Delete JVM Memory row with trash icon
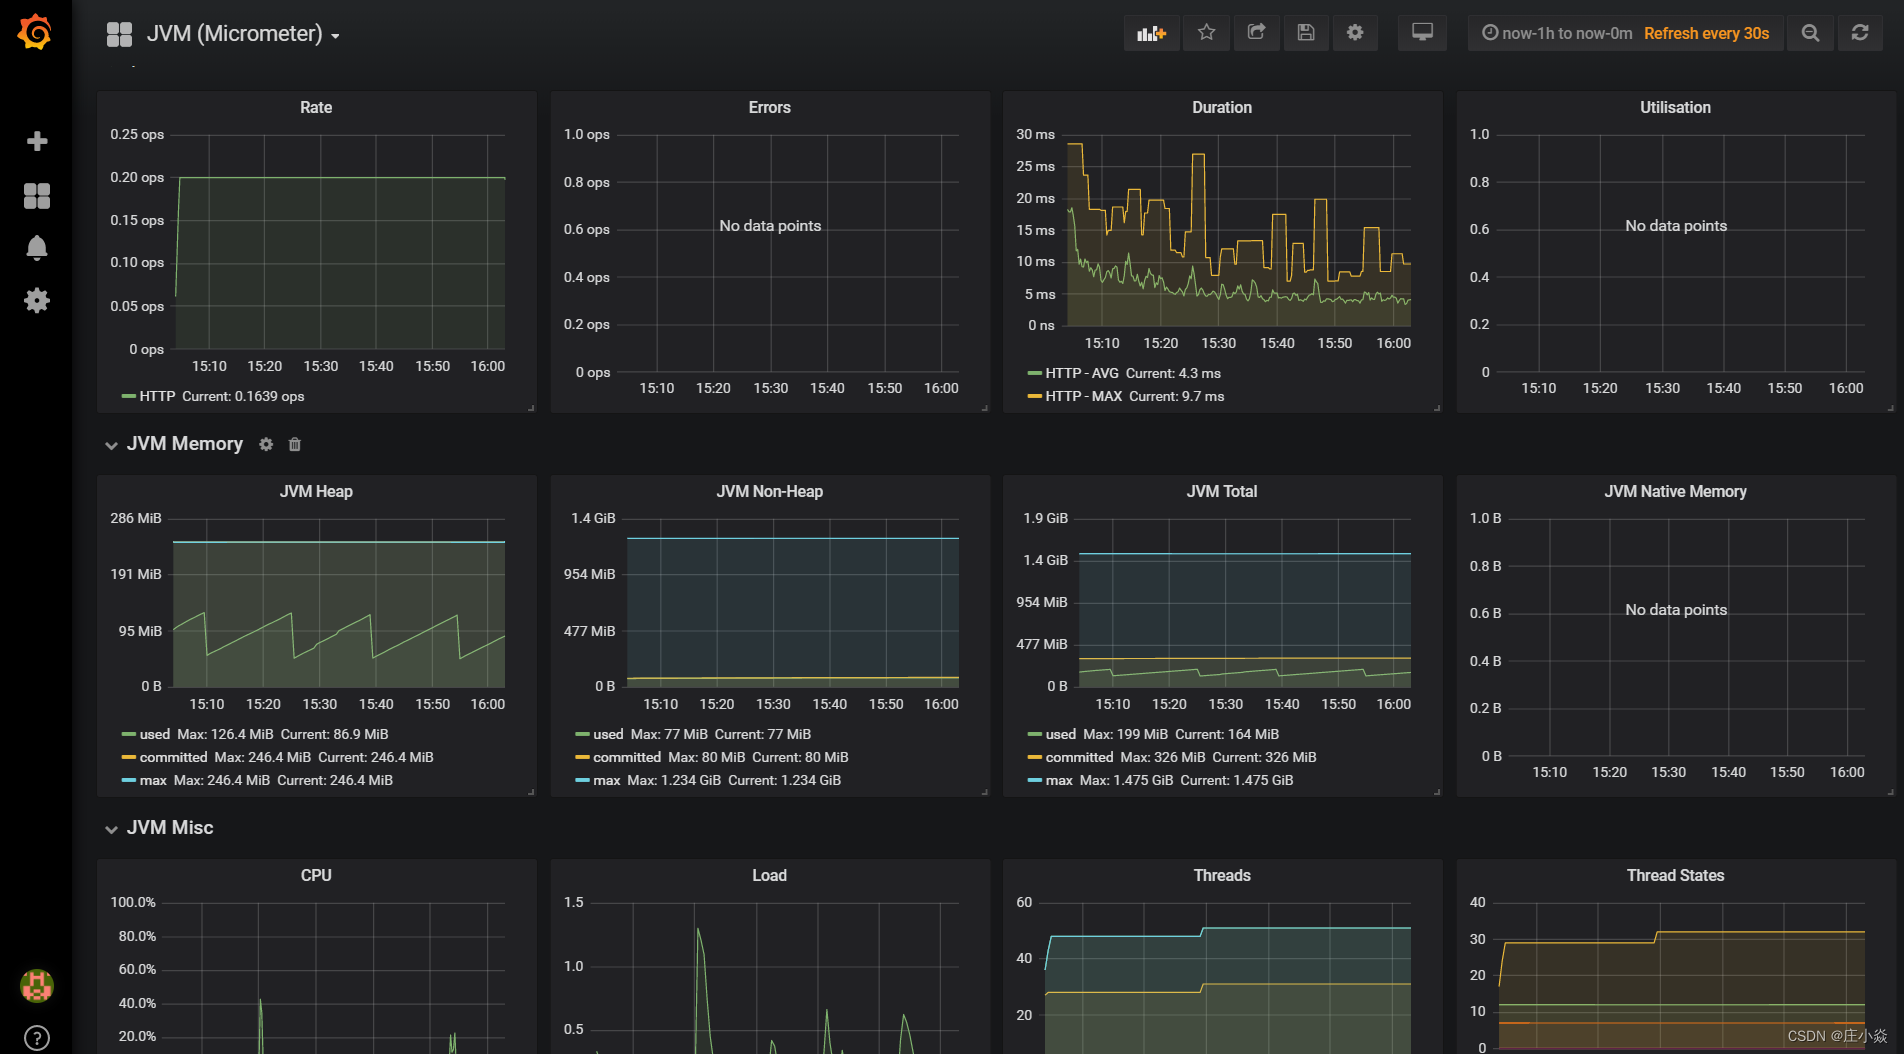The width and height of the screenshot is (1904, 1054). (x=295, y=444)
